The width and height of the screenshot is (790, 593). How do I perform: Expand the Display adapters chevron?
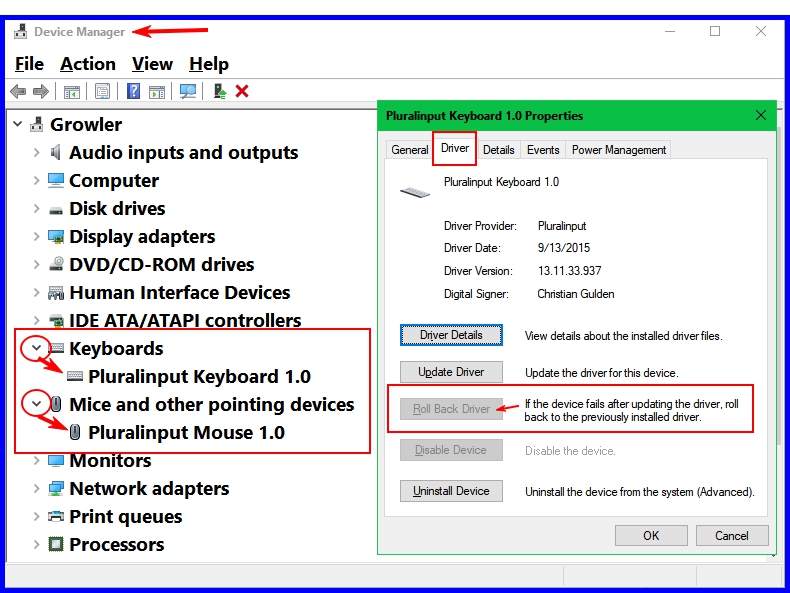coord(36,236)
